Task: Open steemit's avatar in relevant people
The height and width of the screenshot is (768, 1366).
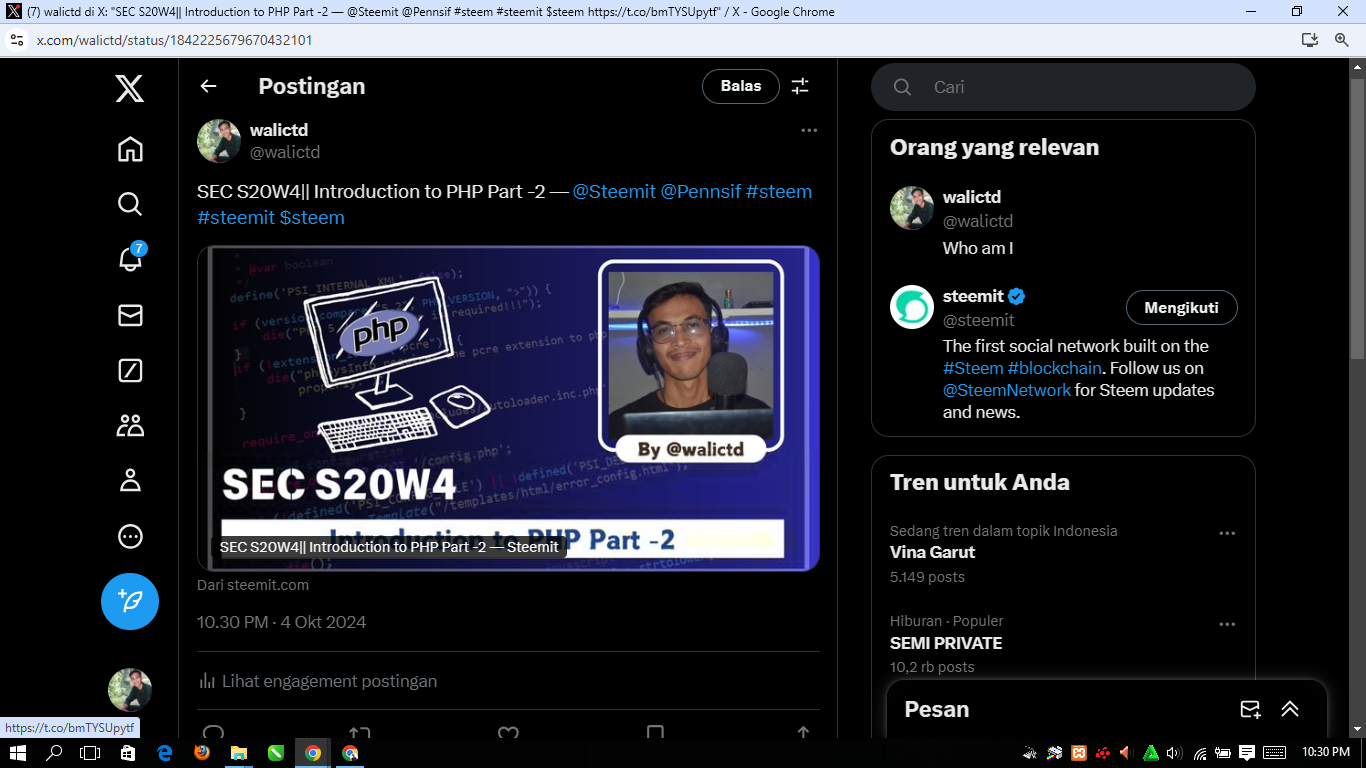Action: point(912,307)
